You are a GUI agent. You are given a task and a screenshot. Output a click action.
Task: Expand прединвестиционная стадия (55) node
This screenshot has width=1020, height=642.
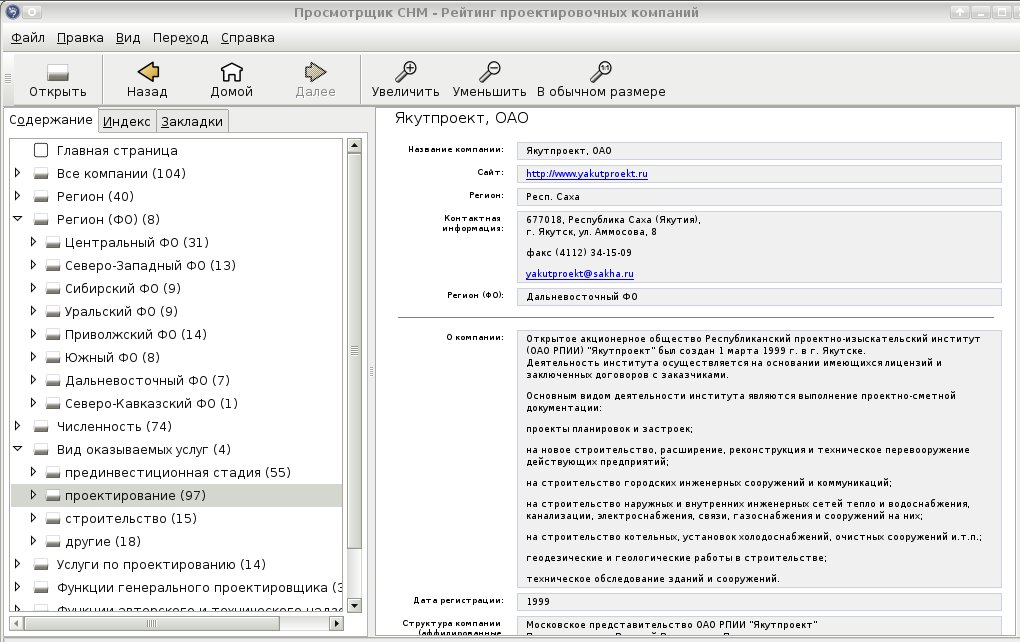click(x=33, y=472)
